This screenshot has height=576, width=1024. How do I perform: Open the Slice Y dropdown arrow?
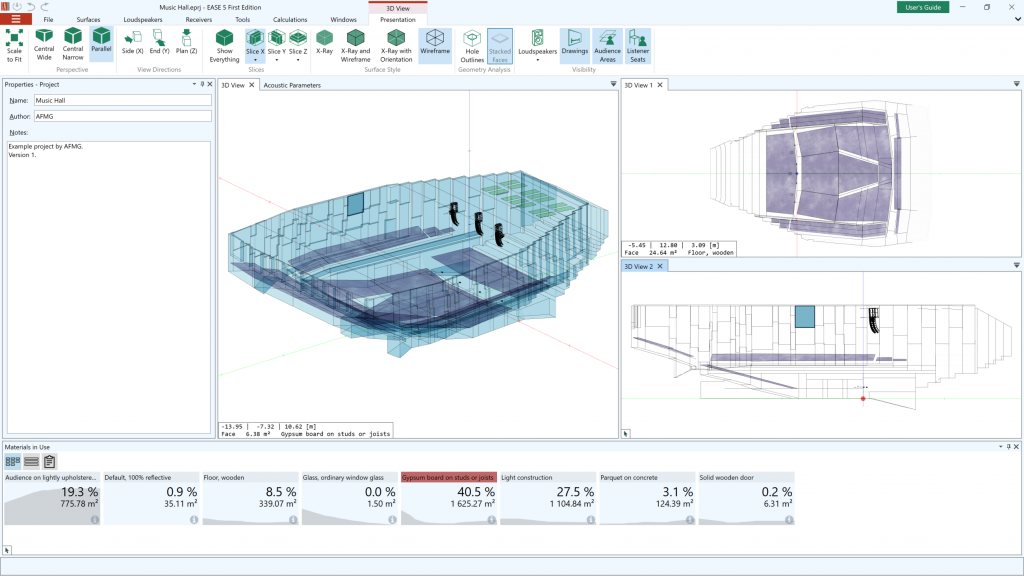[x=277, y=60]
